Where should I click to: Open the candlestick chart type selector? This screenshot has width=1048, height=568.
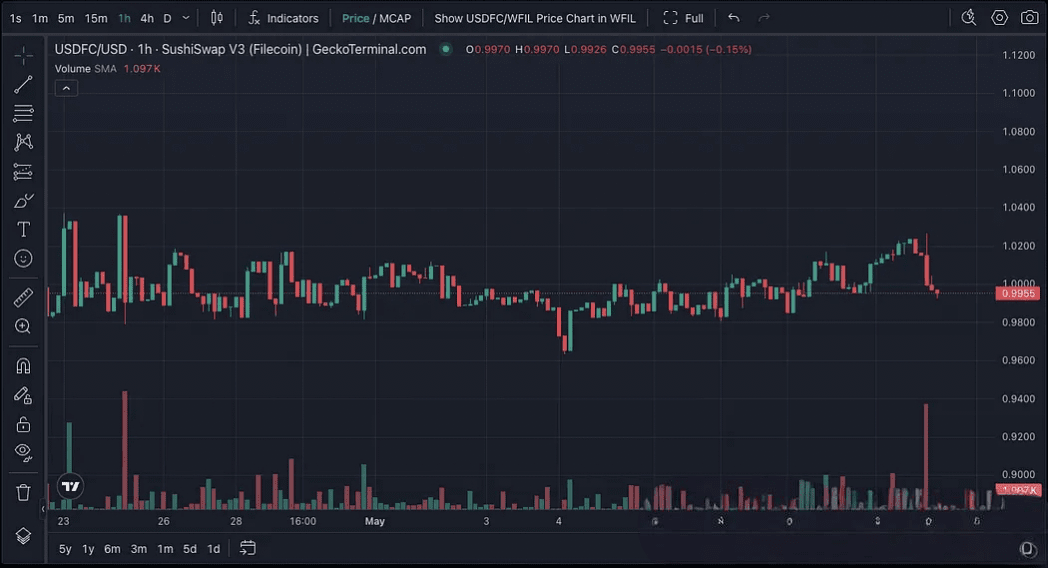click(x=217, y=18)
